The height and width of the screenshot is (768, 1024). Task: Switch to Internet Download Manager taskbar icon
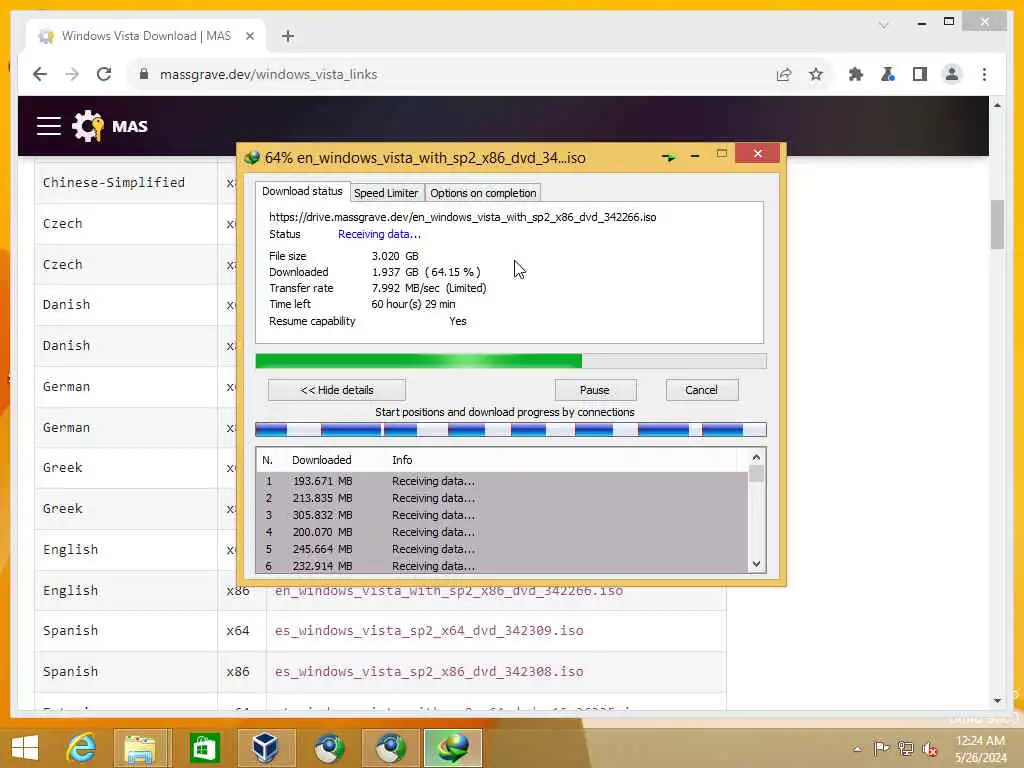pos(453,748)
